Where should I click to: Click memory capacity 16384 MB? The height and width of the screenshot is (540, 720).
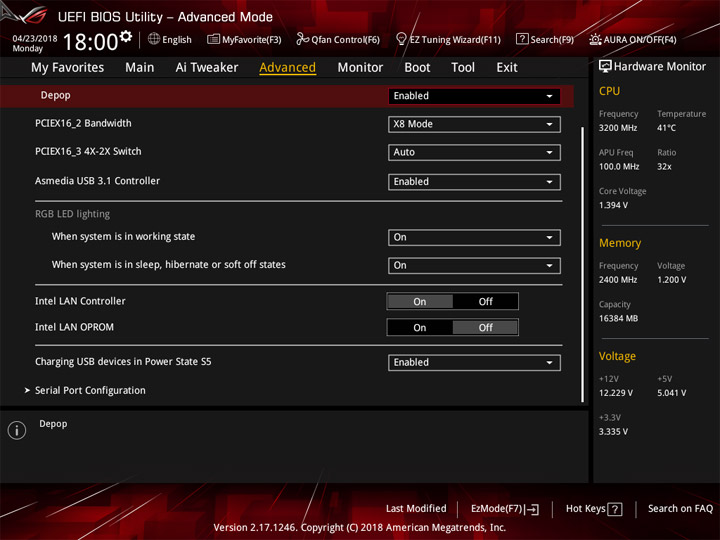pyautogui.click(x=619, y=319)
